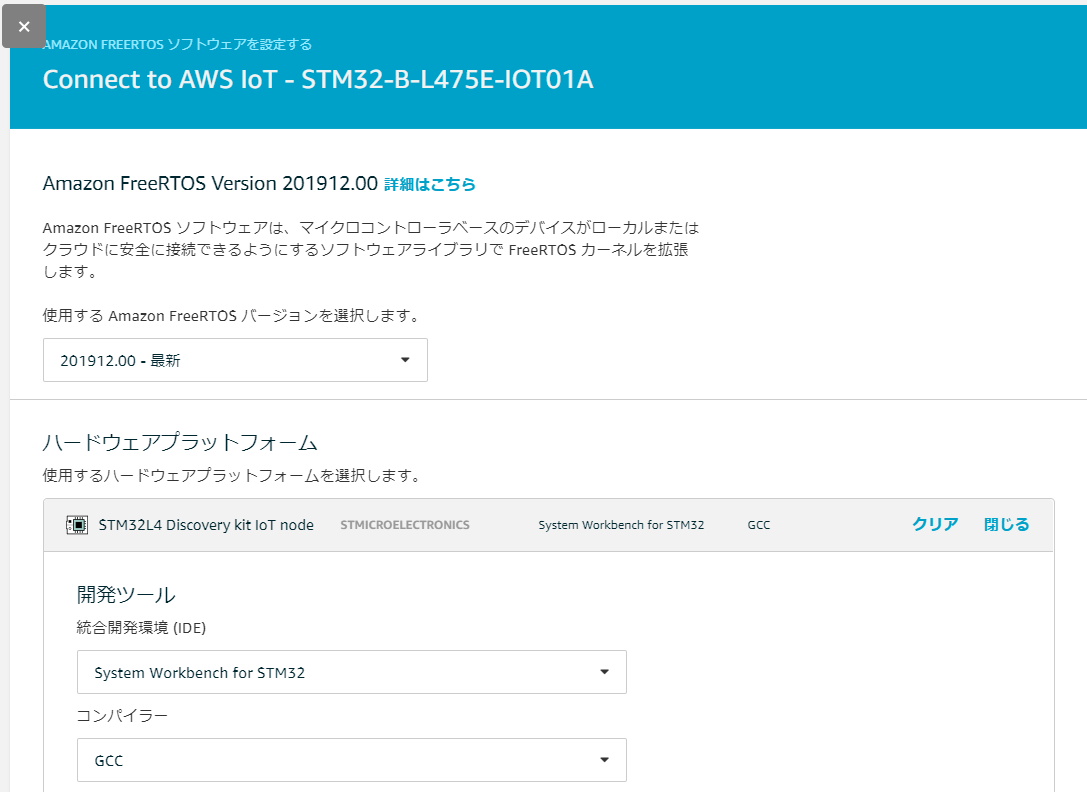Viewport: 1087px width, 792px height.
Task: Open the 詳細はこちら details link
Action: pyautogui.click(x=430, y=184)
